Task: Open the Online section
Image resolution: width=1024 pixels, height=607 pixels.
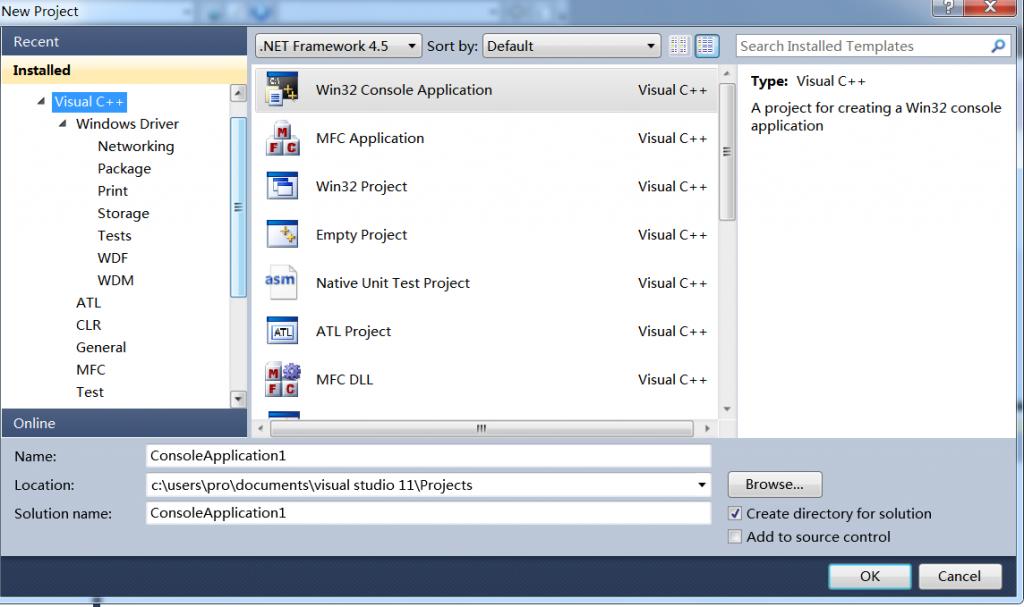Action: (x=124, y=423)
